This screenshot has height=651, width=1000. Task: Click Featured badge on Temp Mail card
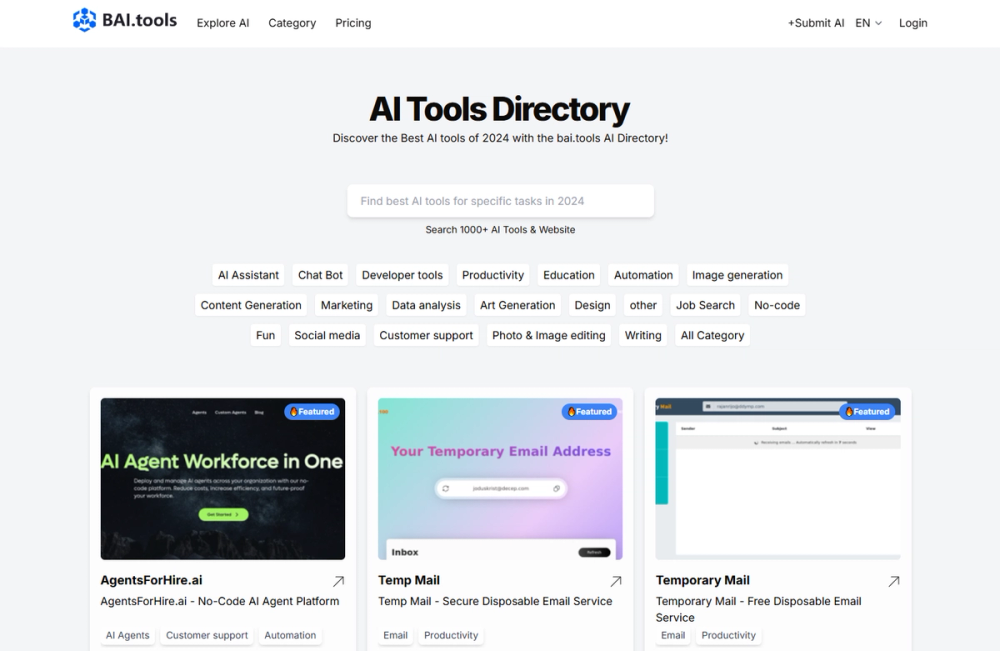tap(589, 412)
